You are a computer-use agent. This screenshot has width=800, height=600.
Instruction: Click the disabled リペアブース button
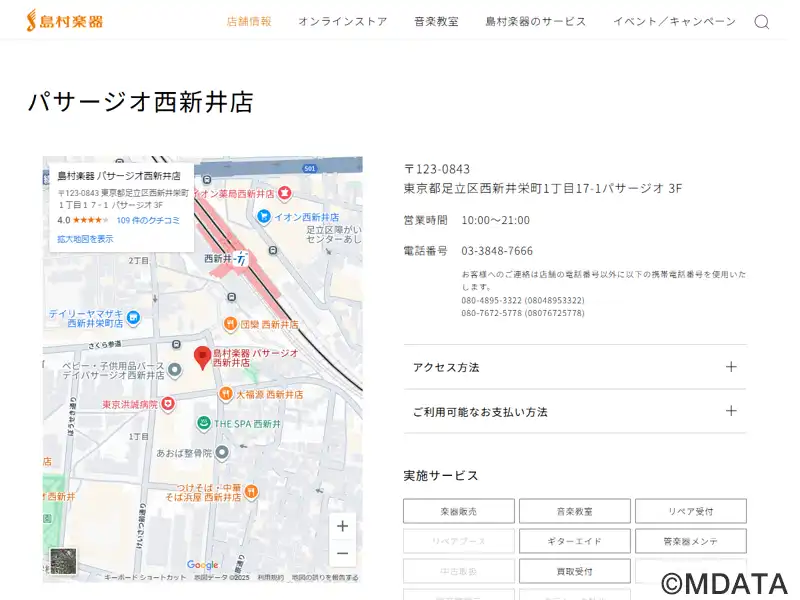[x=459, y=541]
